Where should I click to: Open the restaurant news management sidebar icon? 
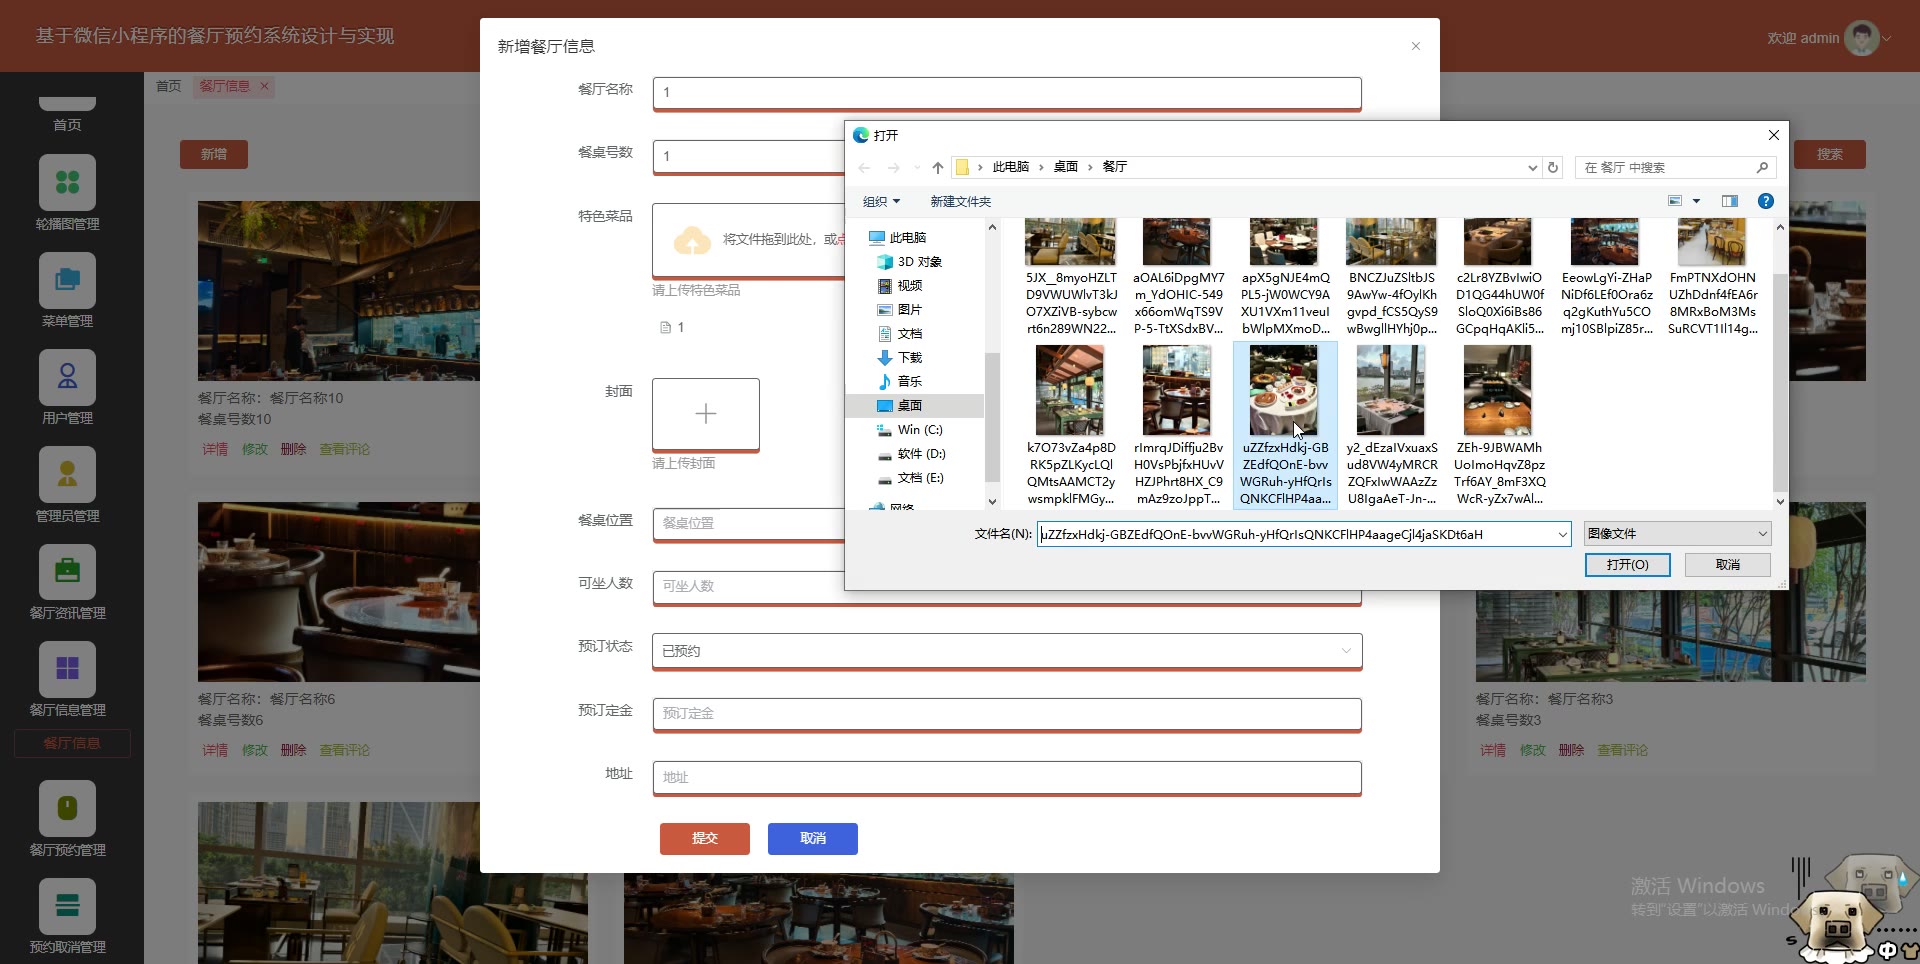pyautogui.click(x=67, y=572)
